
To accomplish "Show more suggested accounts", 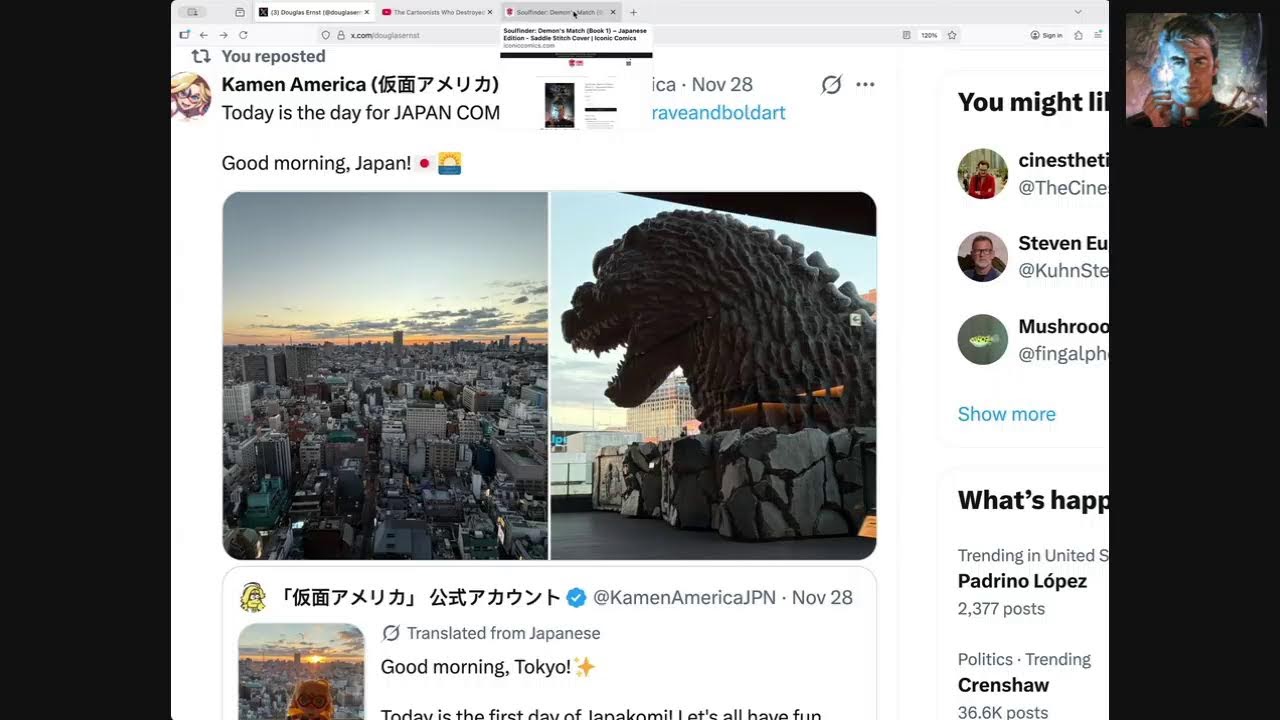I will 1006,414.
